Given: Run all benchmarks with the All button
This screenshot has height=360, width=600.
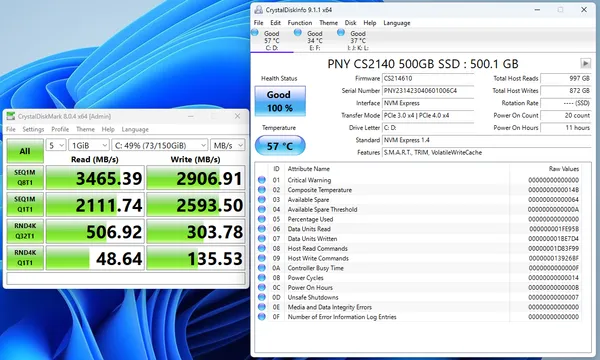Looking at the screenshot, I should (25, 151).
